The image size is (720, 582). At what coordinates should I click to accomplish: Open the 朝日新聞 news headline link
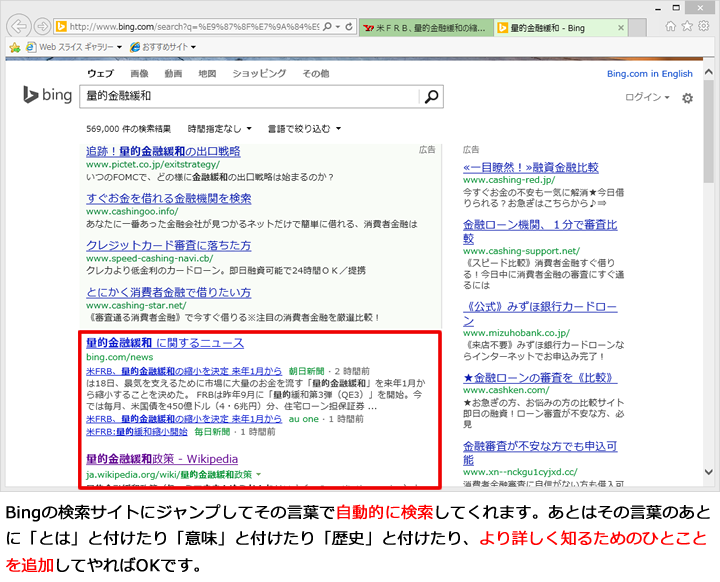point(184,371)
